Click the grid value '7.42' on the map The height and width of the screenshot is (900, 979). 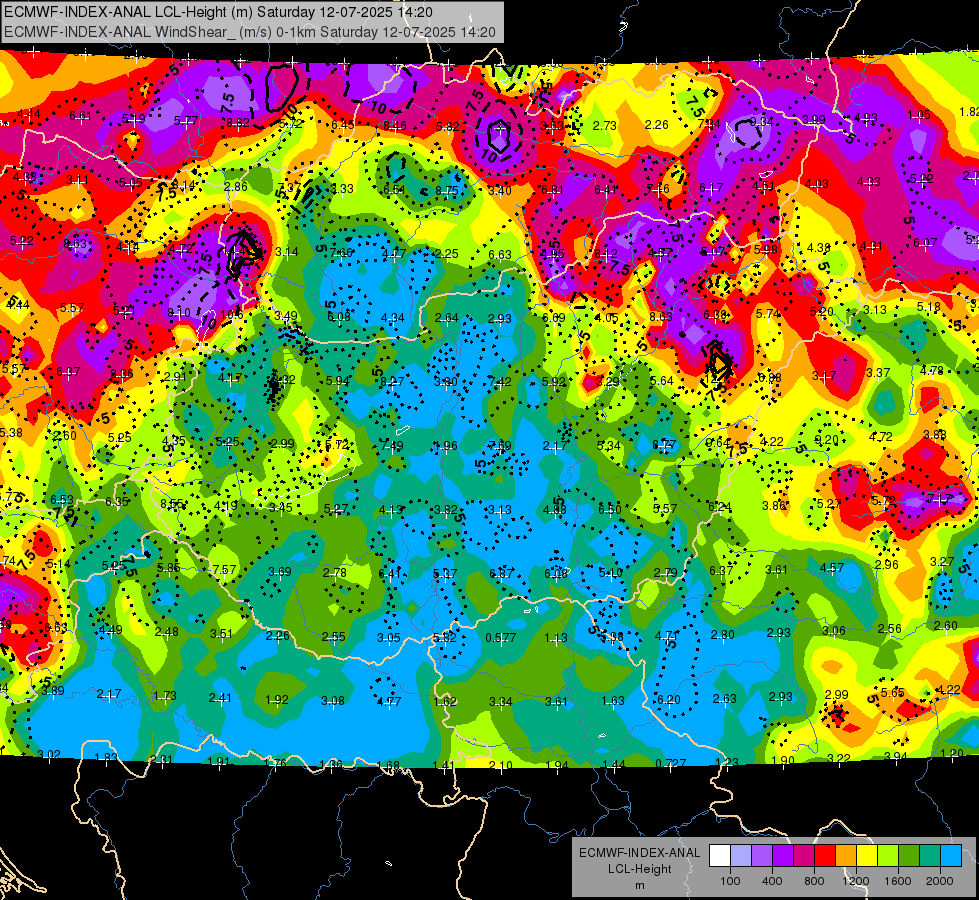(x=500, y=382)
